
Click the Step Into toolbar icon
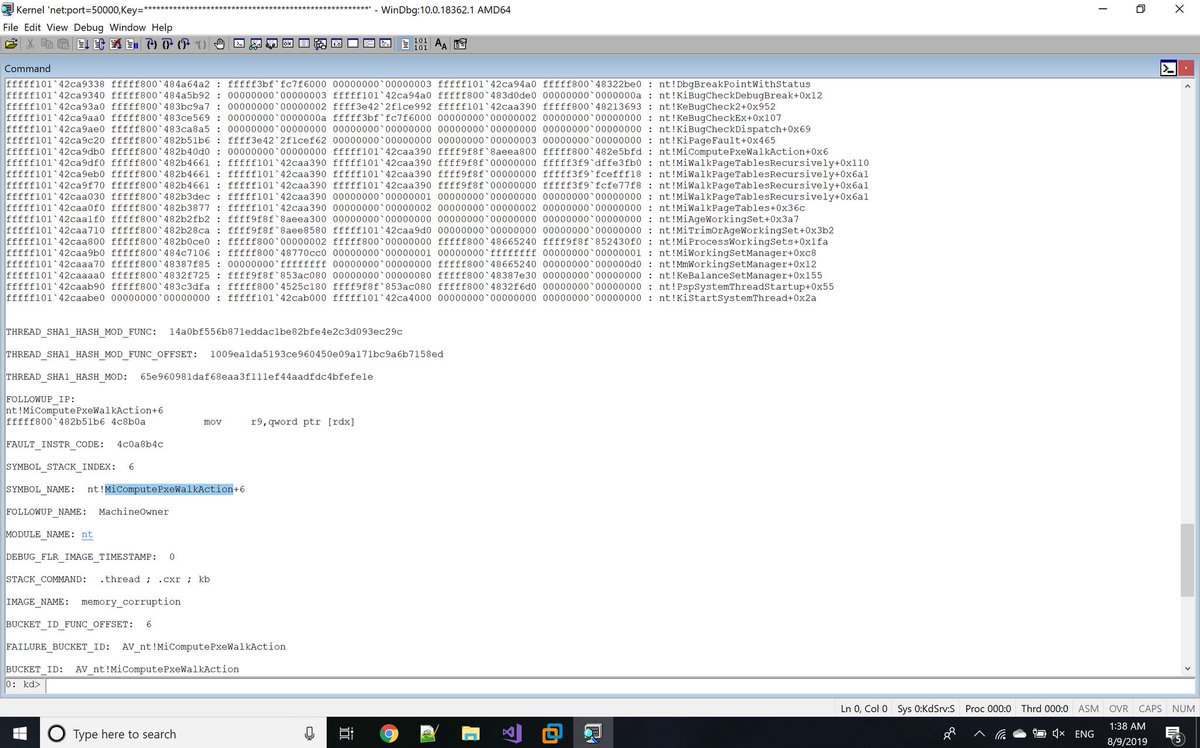[151, 44]
